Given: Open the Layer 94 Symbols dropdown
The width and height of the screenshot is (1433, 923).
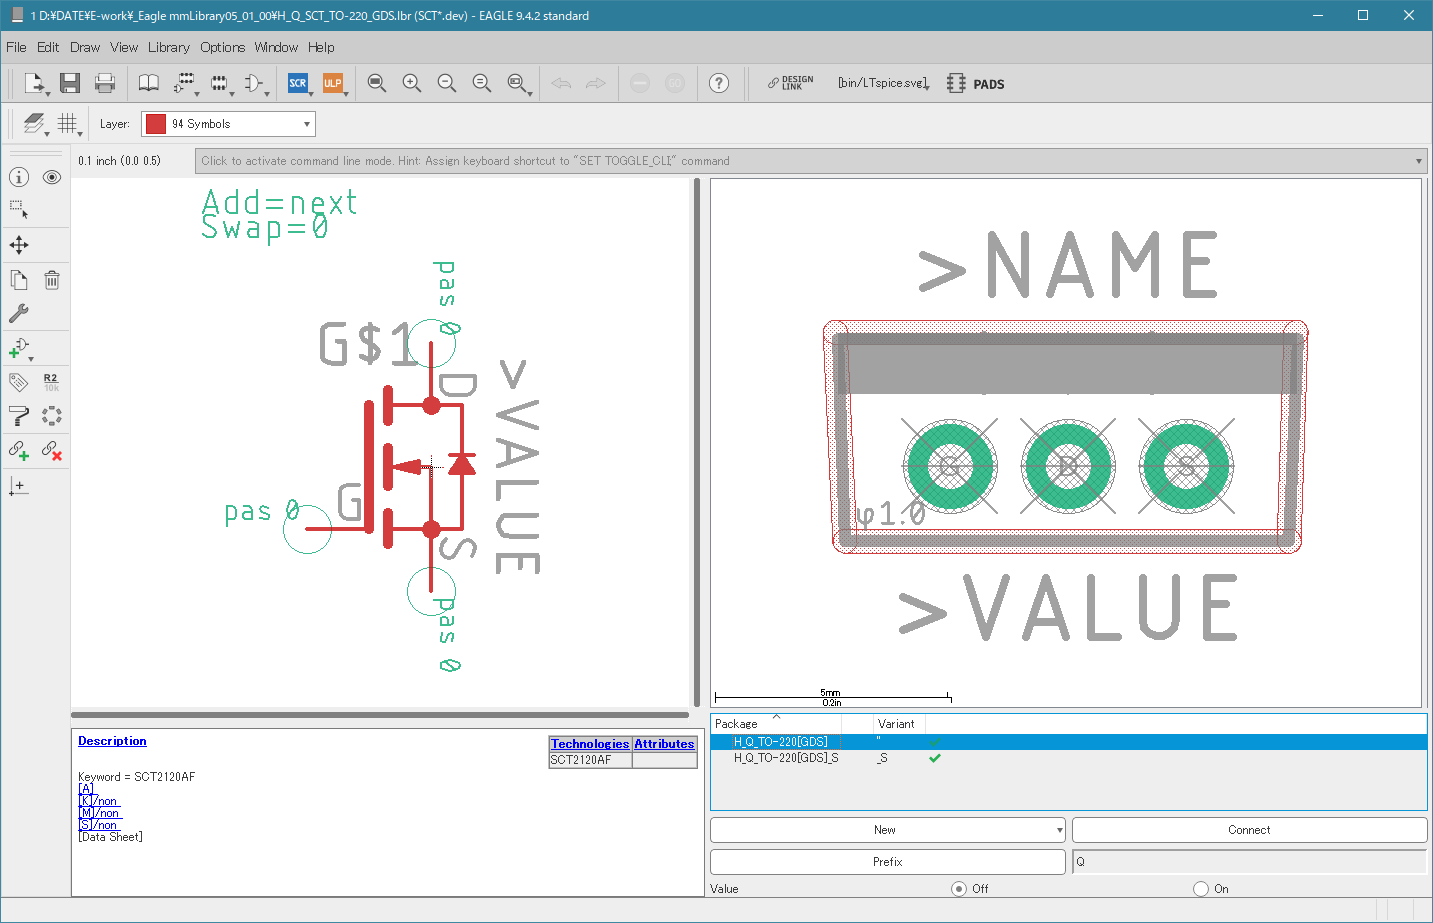Looking at the screenshot, I should 228,124.
